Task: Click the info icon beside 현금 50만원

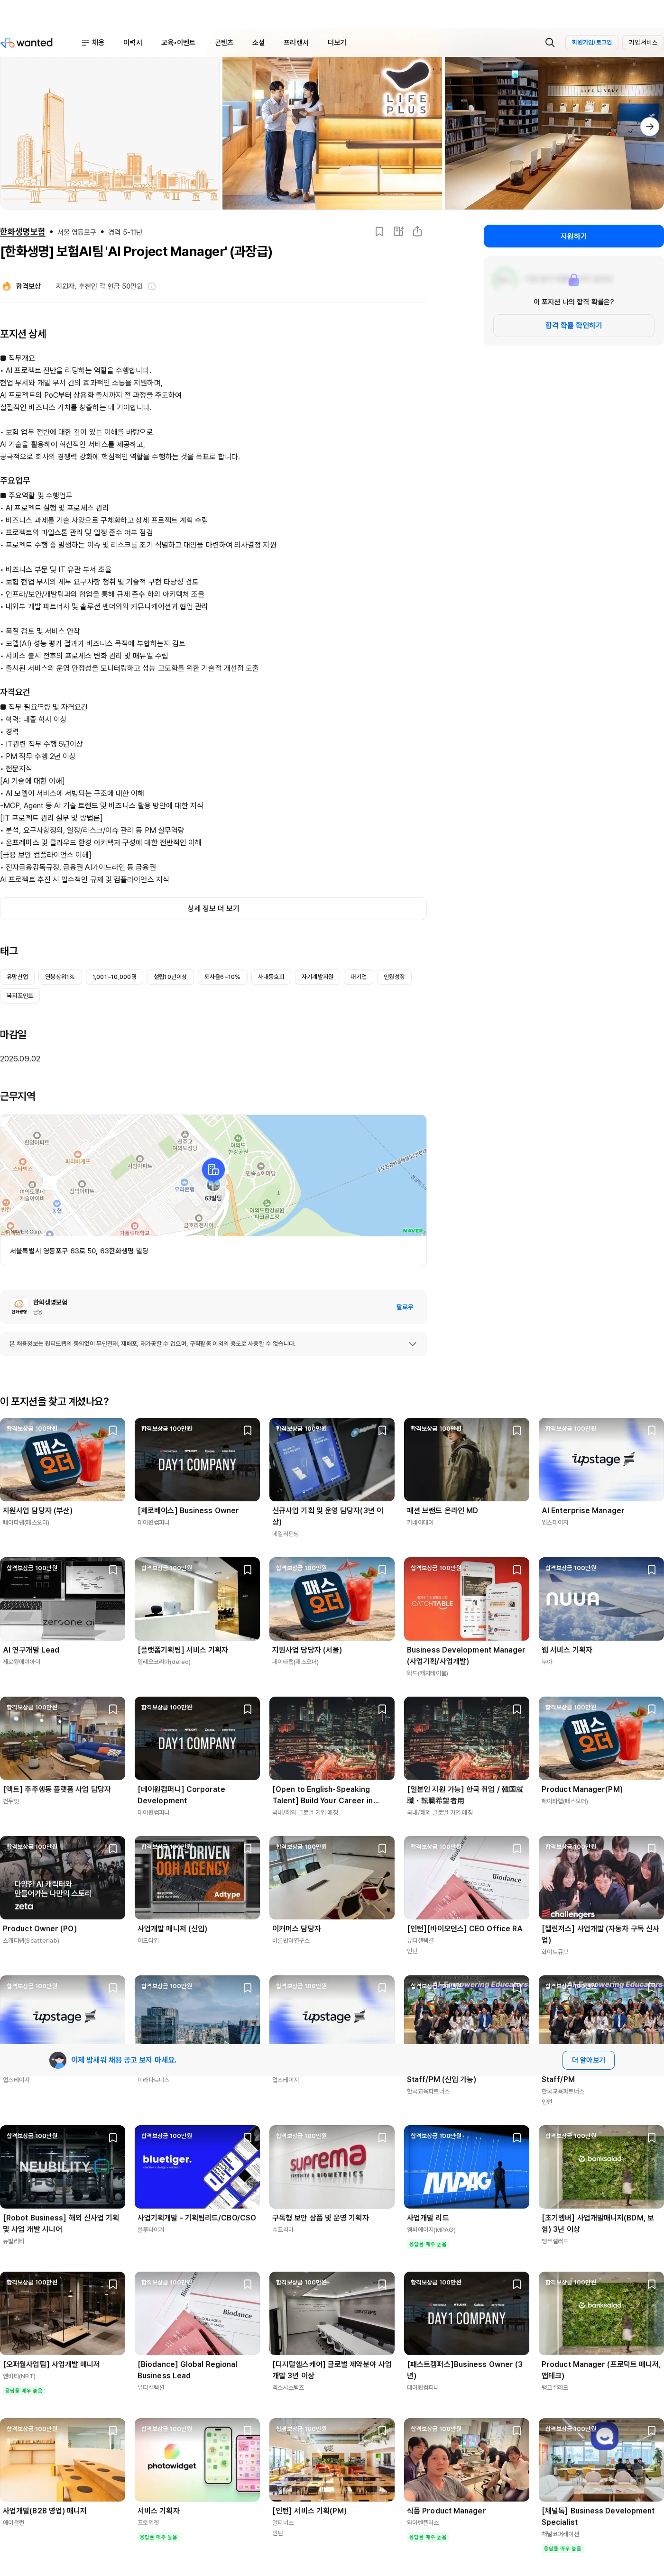Action: tap(152, 287)
